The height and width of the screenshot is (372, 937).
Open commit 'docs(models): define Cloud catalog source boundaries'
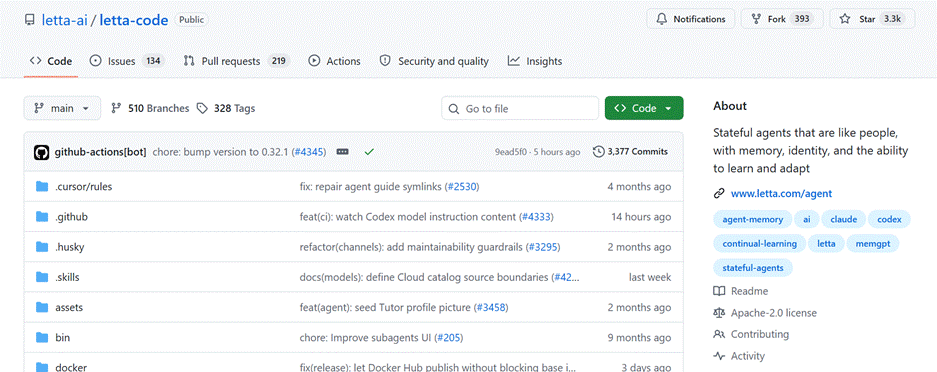424,277
